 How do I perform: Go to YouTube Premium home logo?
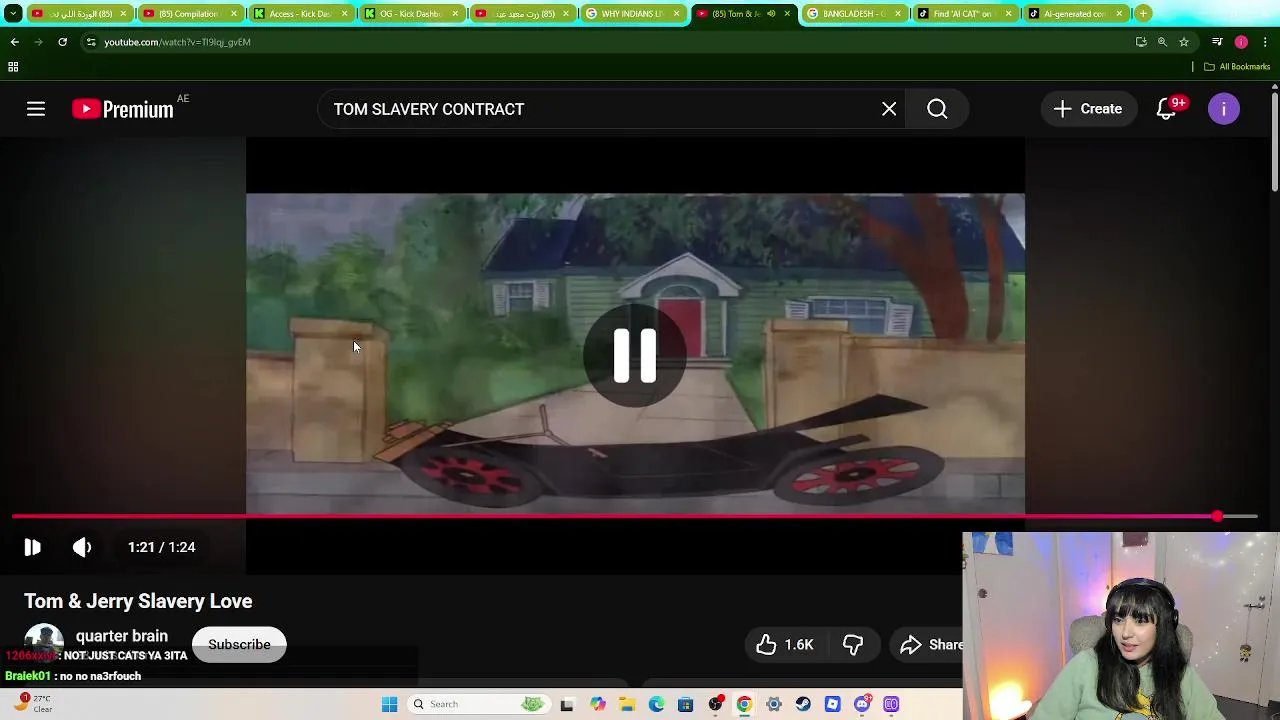[x=123, y=109]
